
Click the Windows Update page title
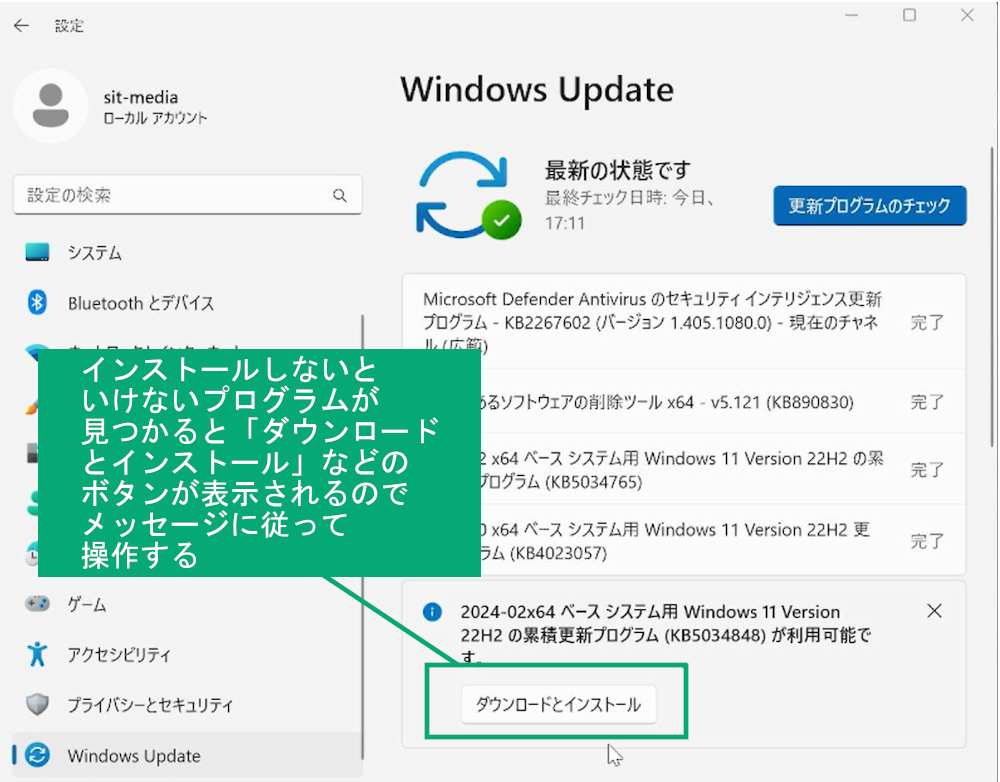(x=537, y=89)
